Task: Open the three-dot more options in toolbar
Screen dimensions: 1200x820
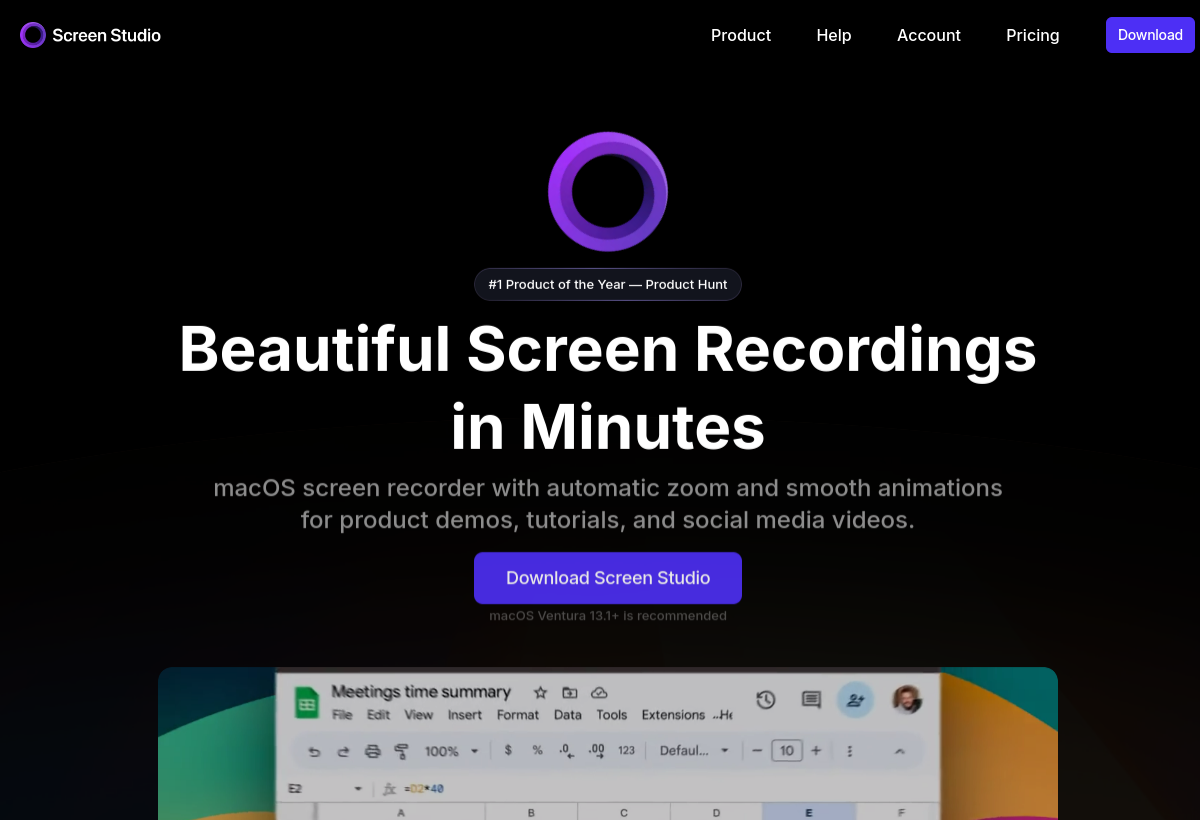Action: [850, 751]
